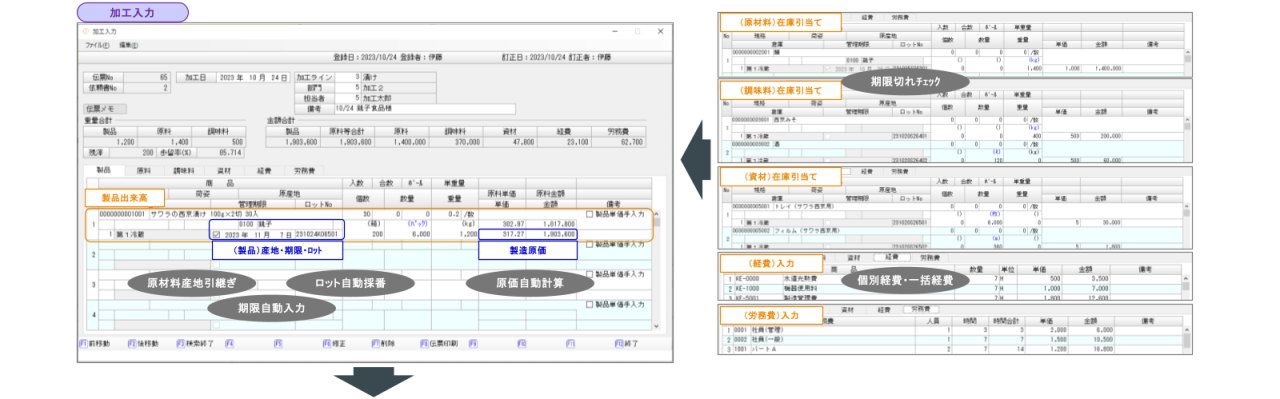Switch to the 原料 tab in main window
Screen dimensions: 1280x399
pos(143,171)
